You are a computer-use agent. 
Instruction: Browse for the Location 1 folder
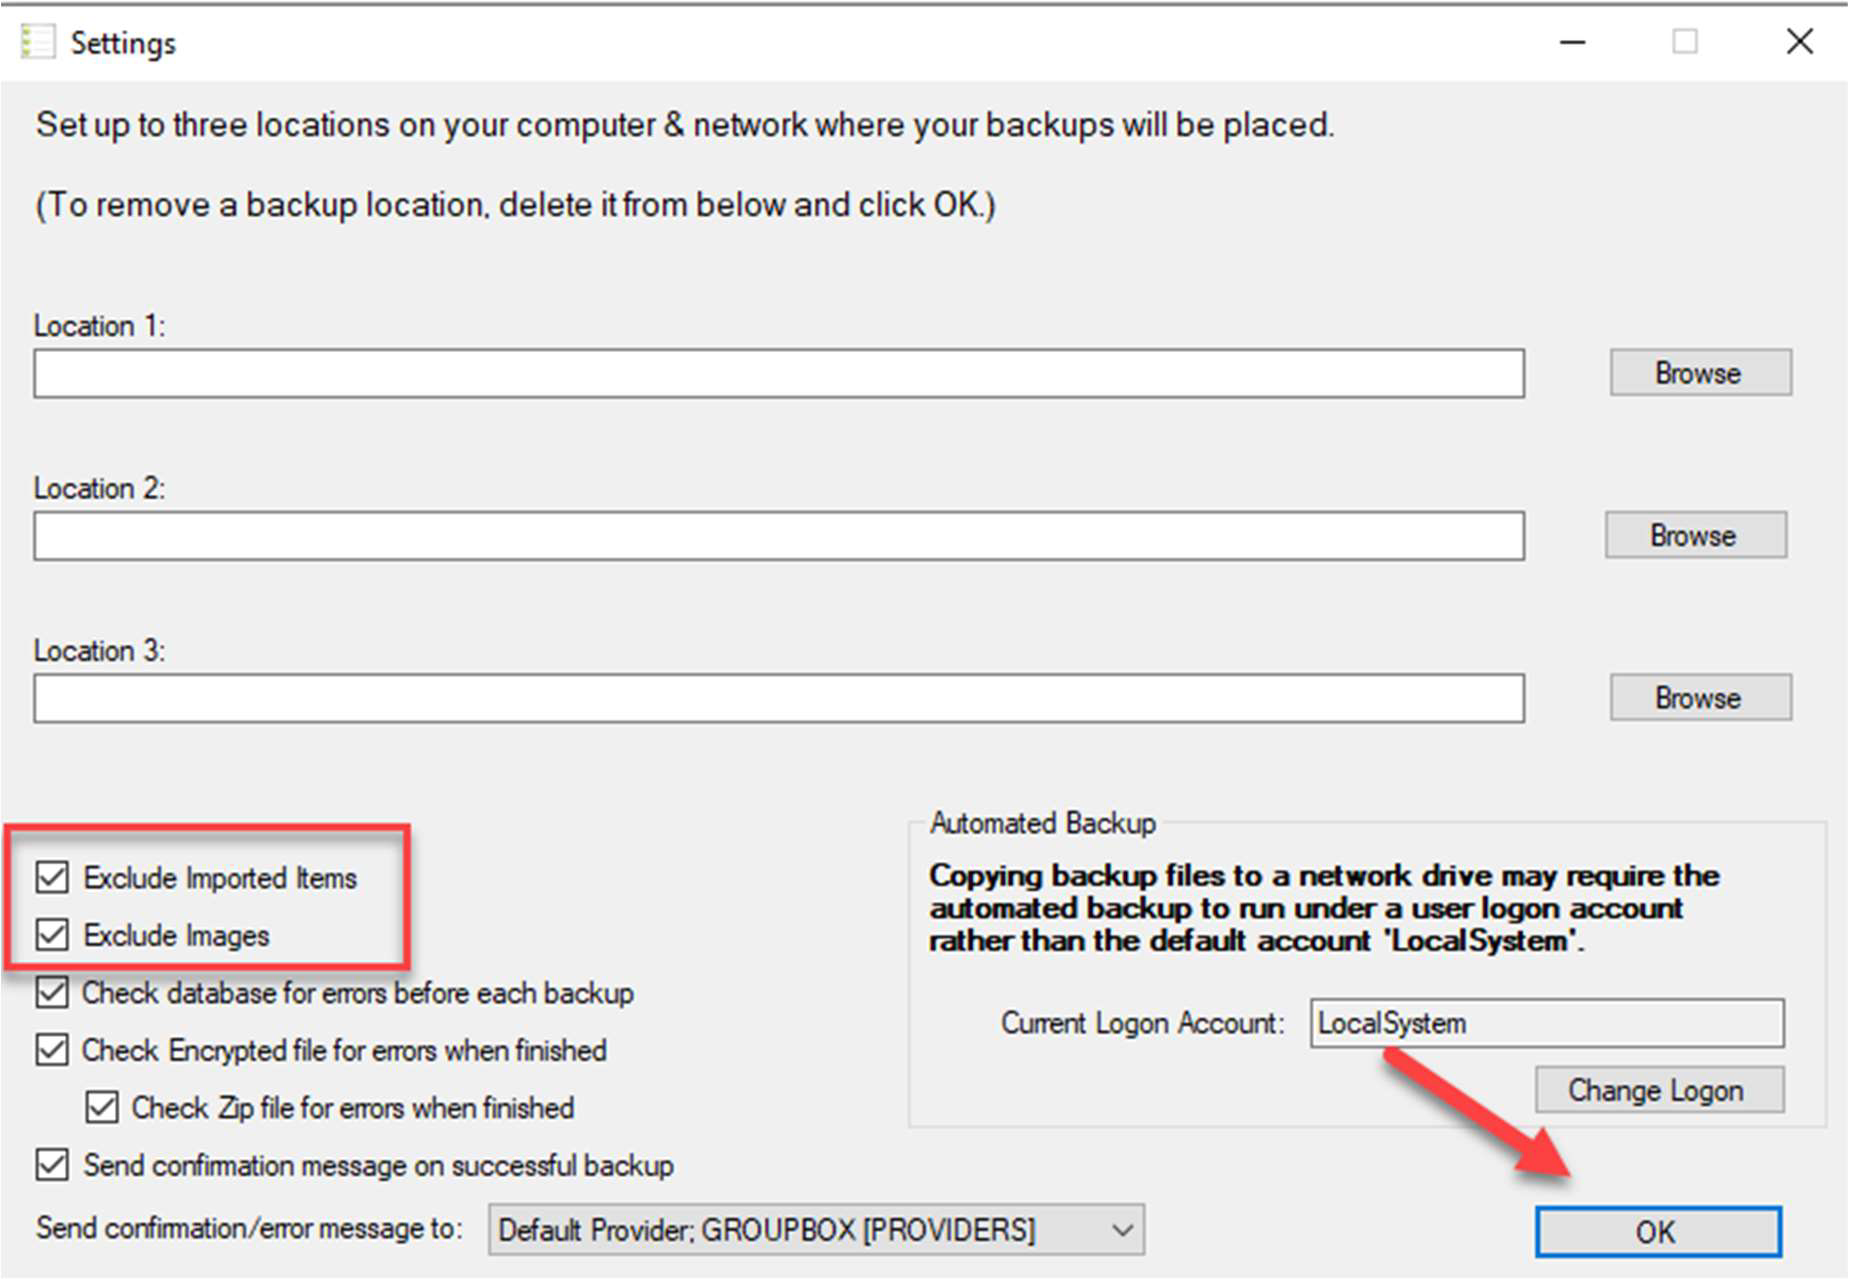coord(1699,373)
